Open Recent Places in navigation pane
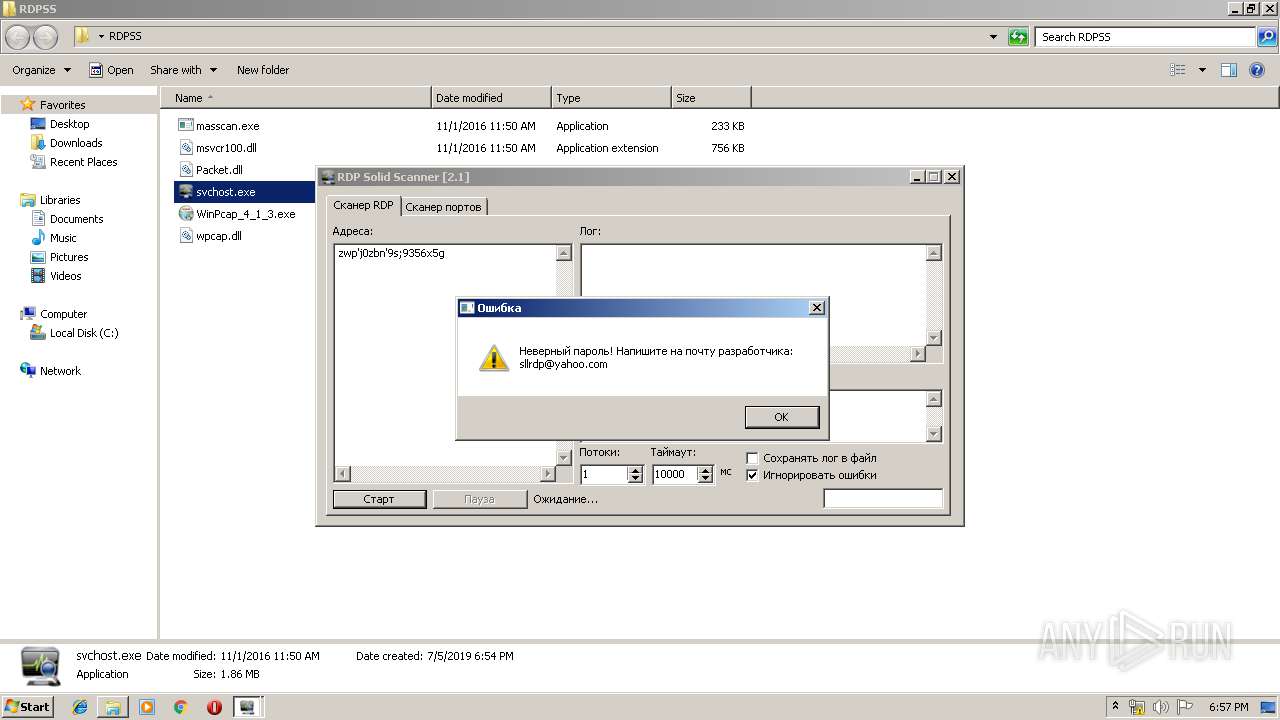Screen dimensions: 1280x720 [x=83, y=162]
